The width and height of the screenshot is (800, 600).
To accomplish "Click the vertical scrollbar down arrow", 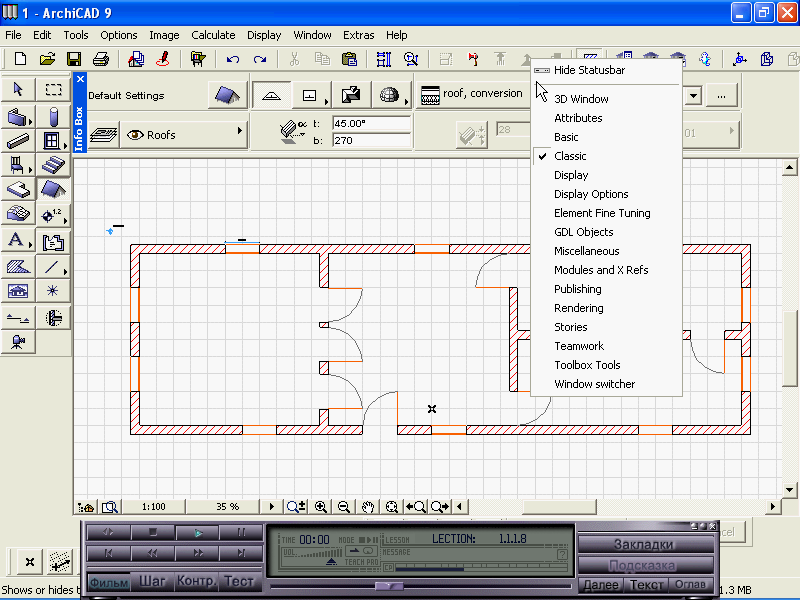I will [x=789, y=490].
